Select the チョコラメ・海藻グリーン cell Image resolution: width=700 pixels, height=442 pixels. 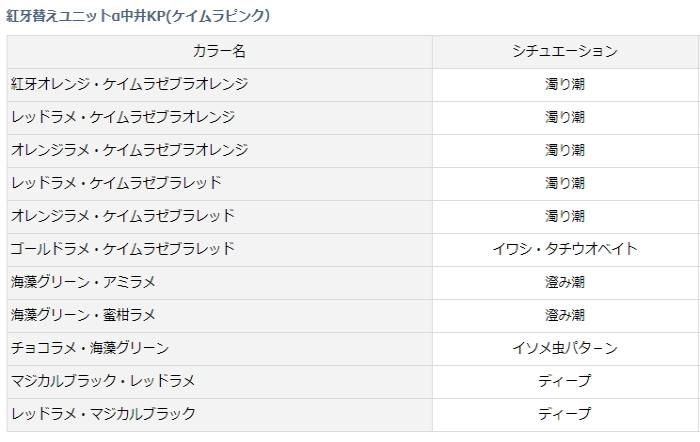[90, 348]
